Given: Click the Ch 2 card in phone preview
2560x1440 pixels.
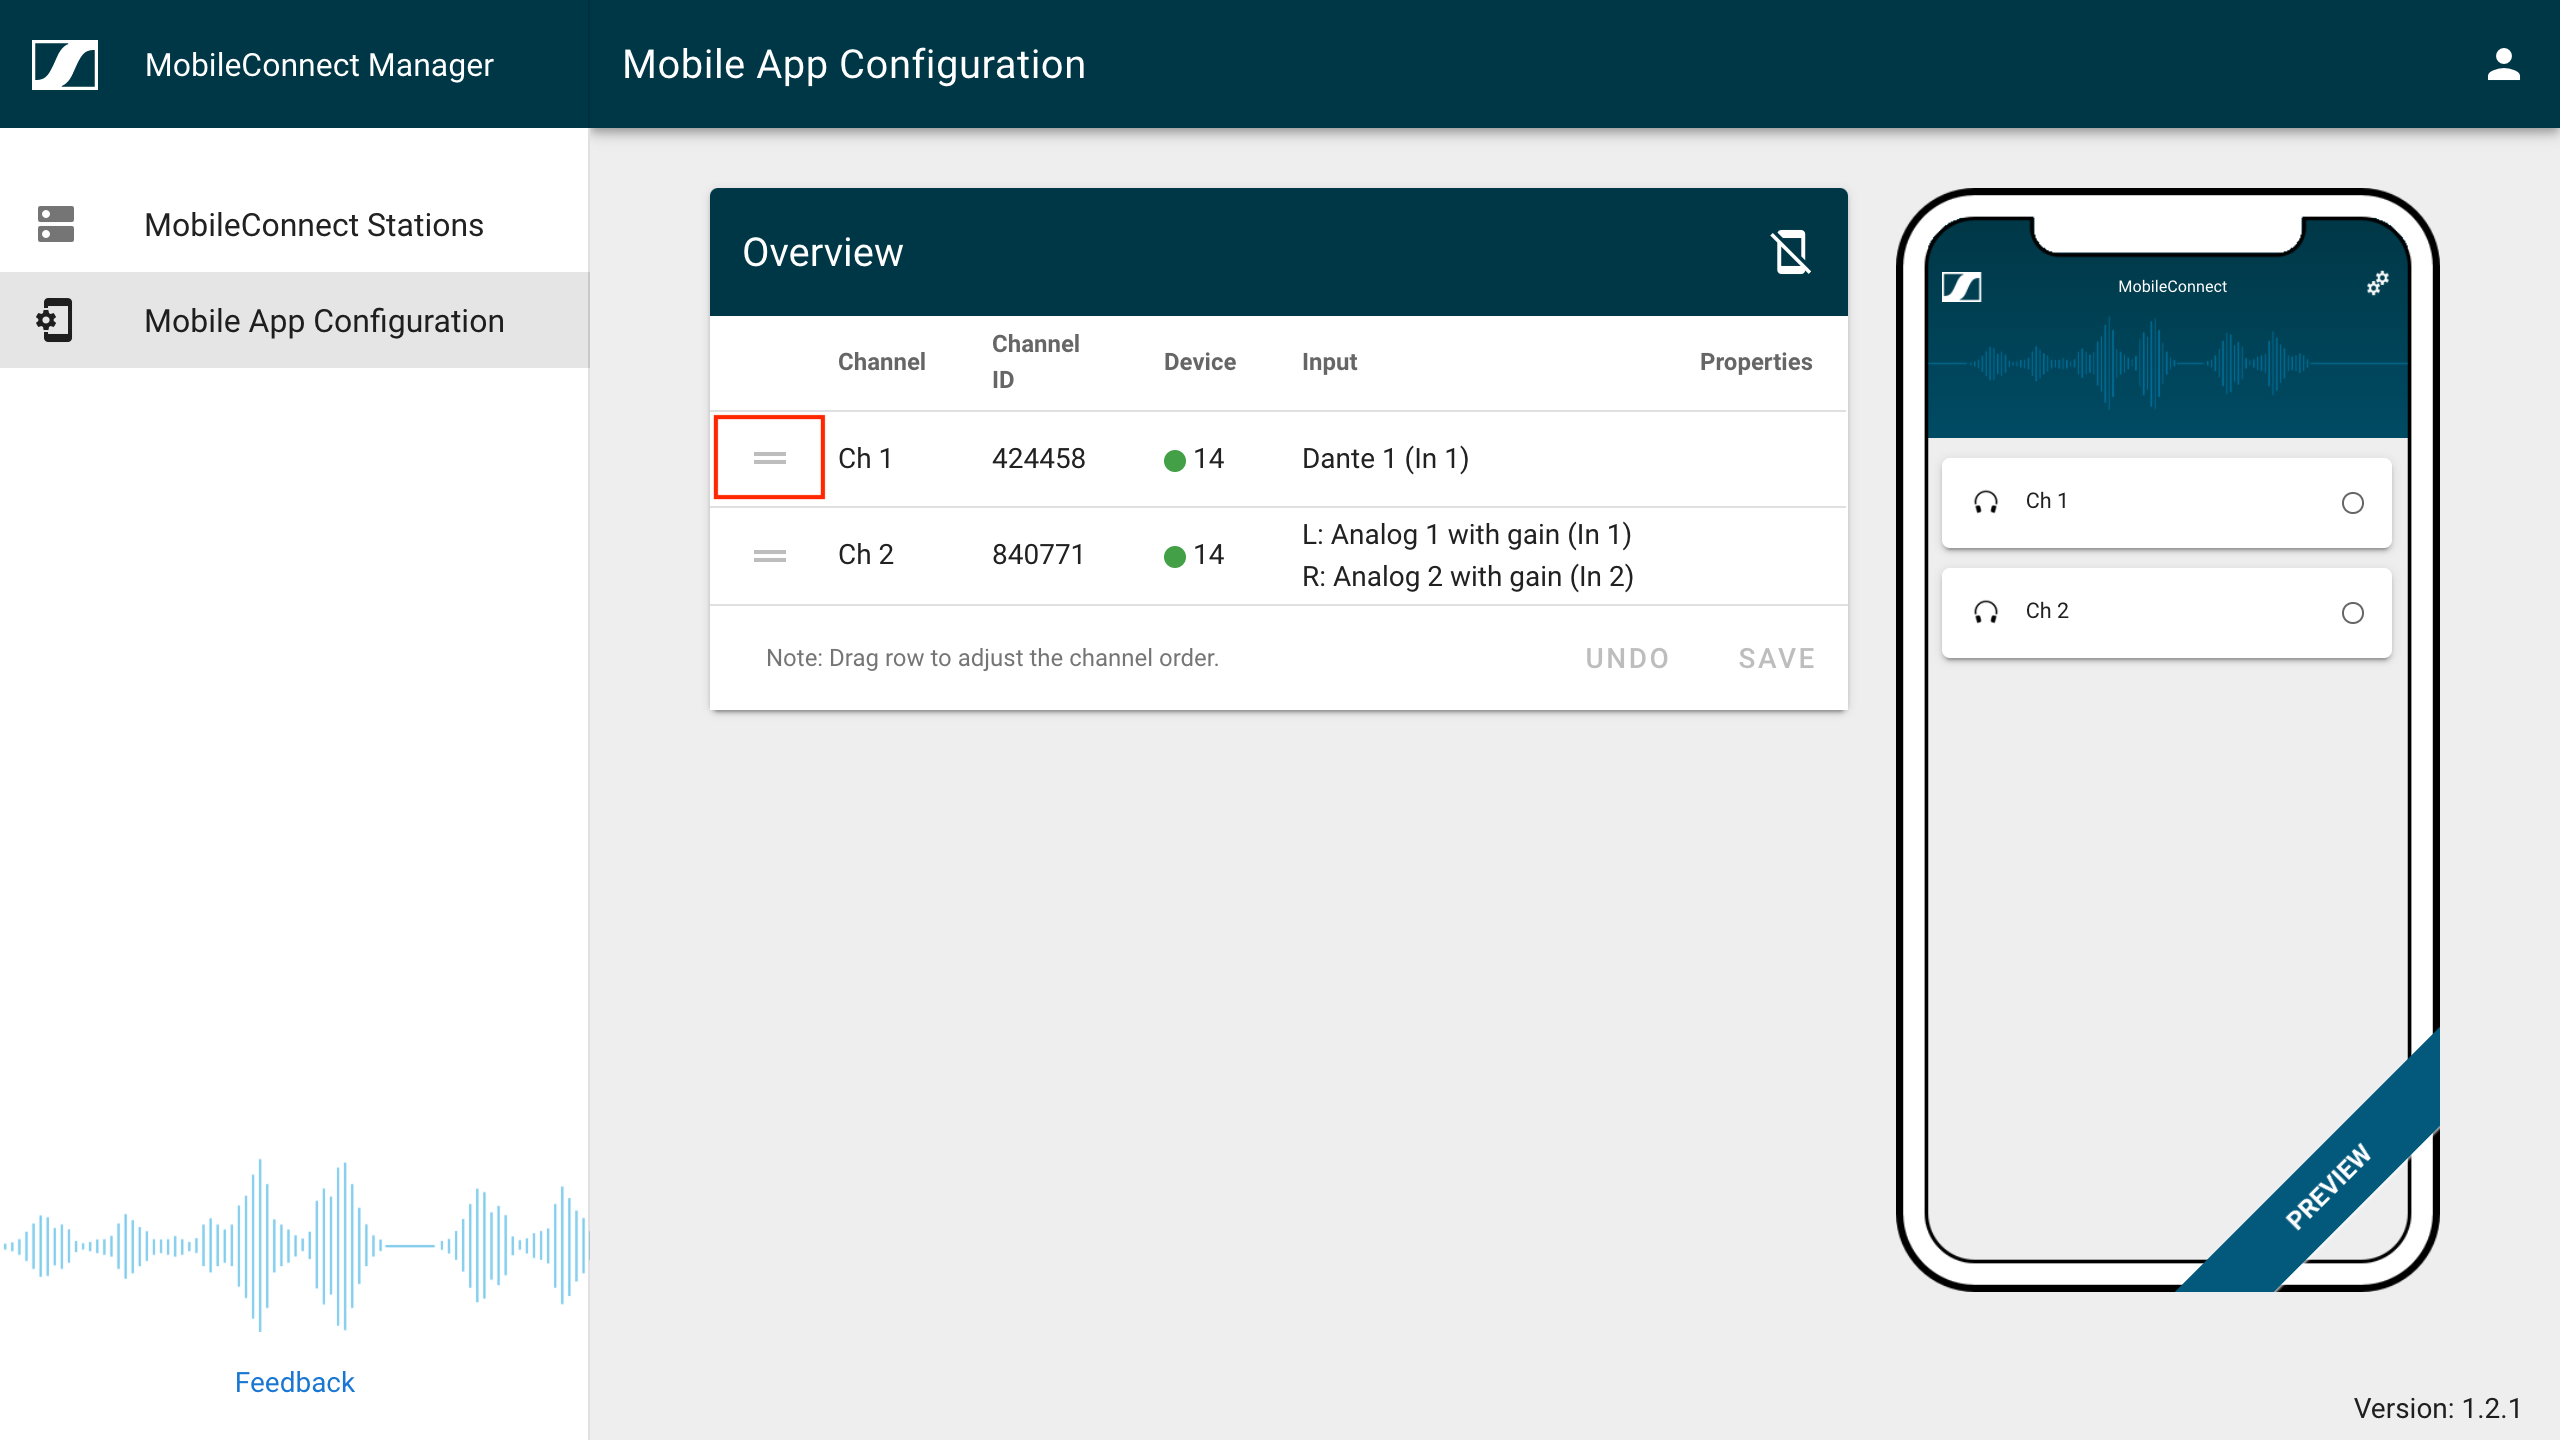Looking at the screenshot, I should click(x=2166, y=613).
